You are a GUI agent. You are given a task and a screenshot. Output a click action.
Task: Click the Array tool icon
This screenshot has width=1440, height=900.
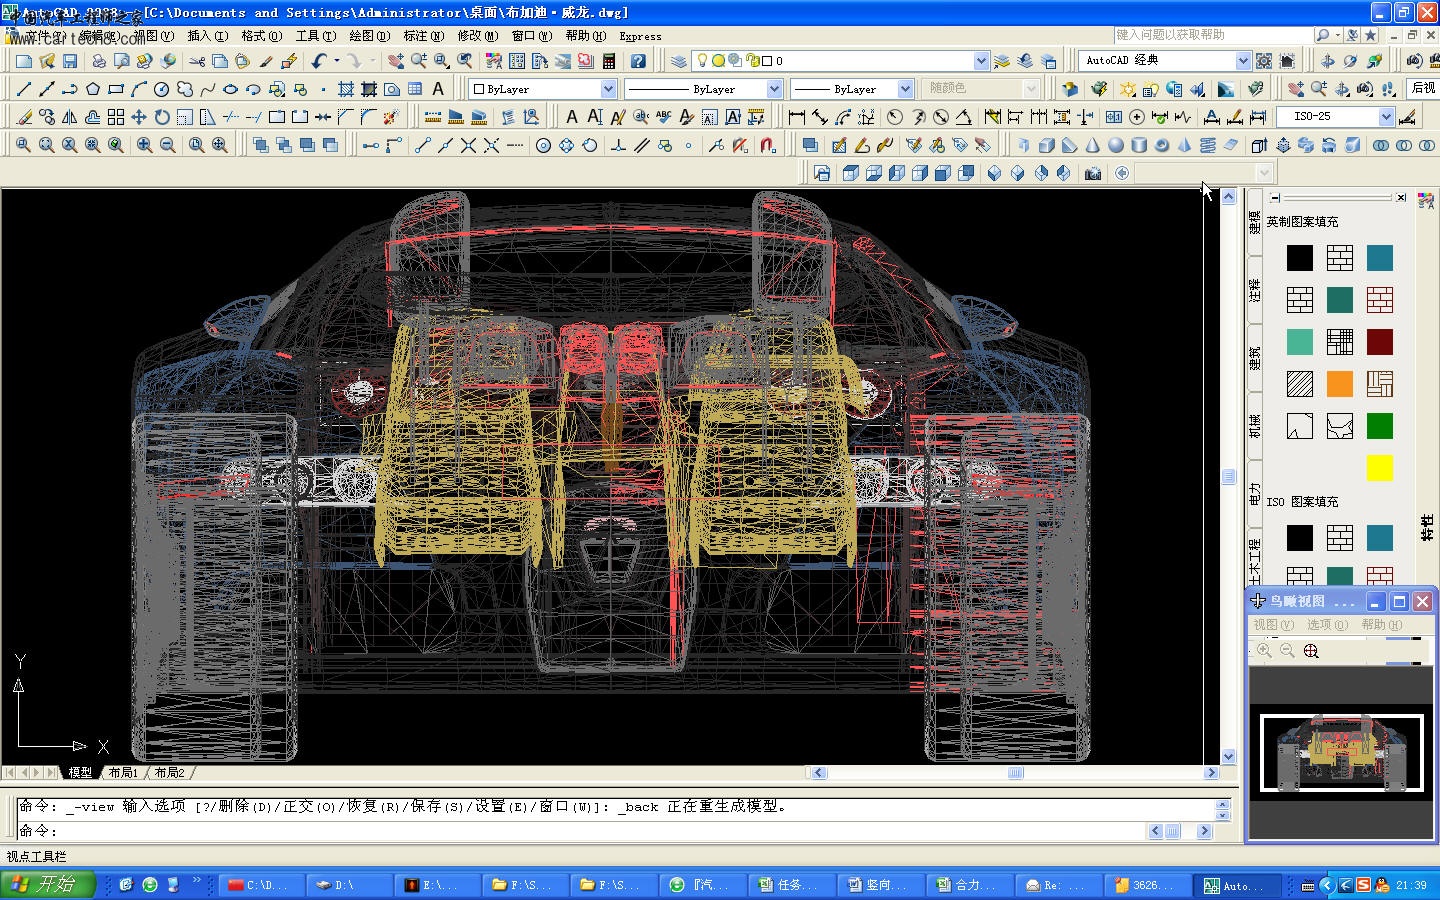[x=116, y=117]
